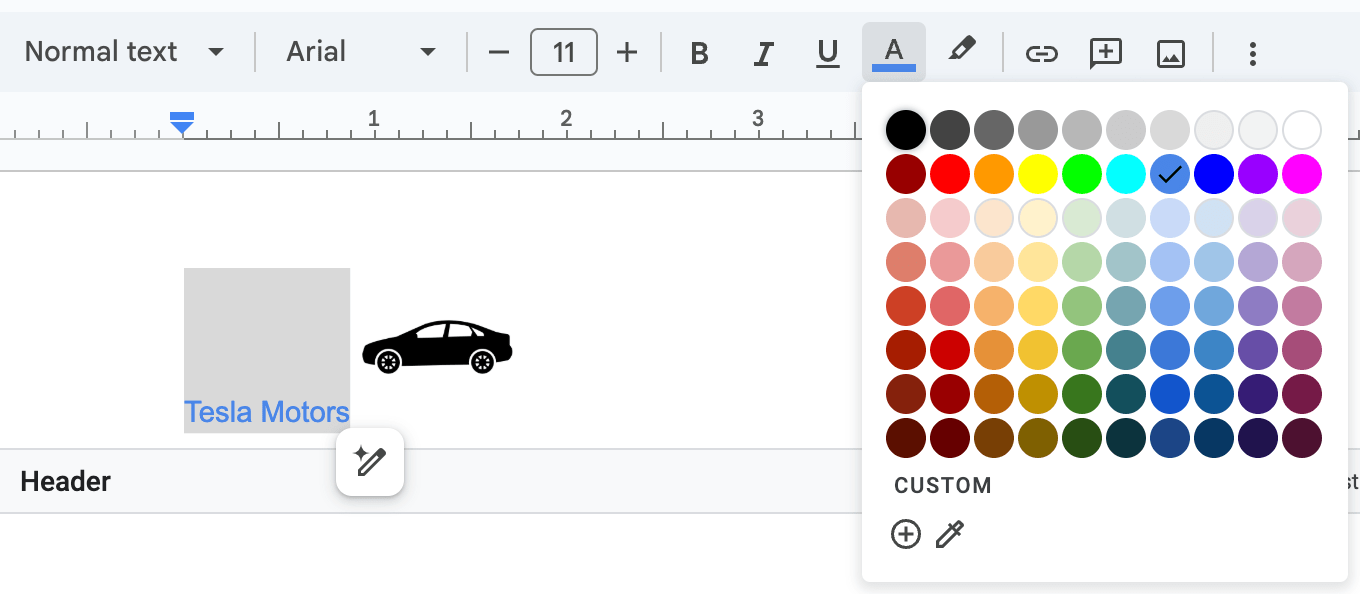Click the AI pencil suggestion button
1360x594 pixels.
(x=370, y=461)
